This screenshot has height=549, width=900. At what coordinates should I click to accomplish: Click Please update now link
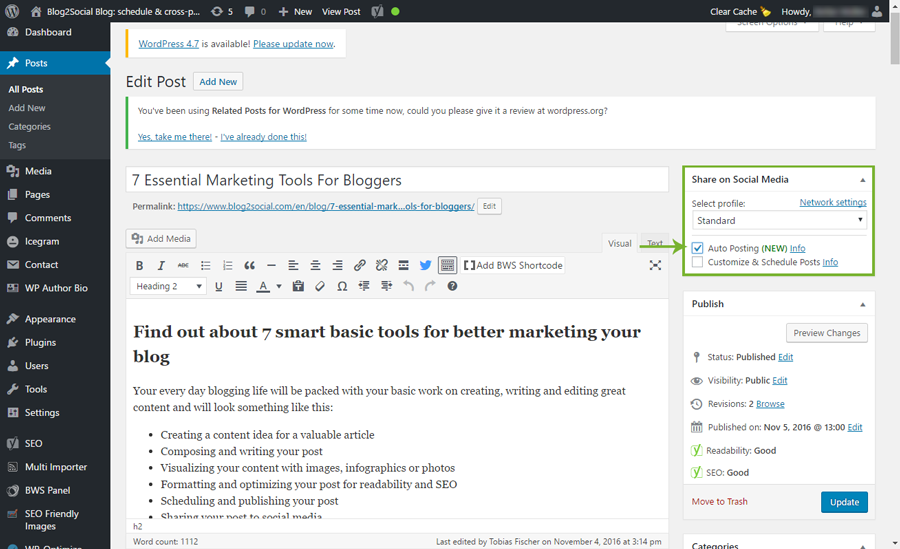tap(293, 44)
